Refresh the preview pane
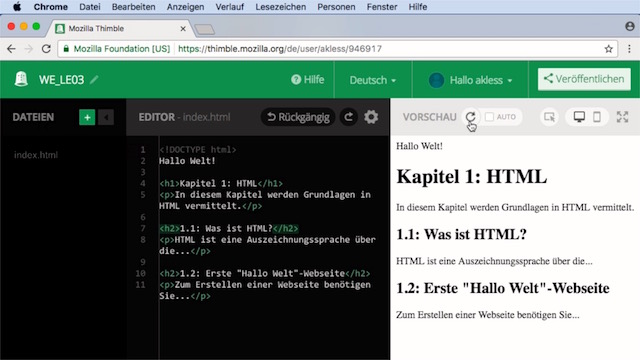640x360 pixels. click(471, 117)
